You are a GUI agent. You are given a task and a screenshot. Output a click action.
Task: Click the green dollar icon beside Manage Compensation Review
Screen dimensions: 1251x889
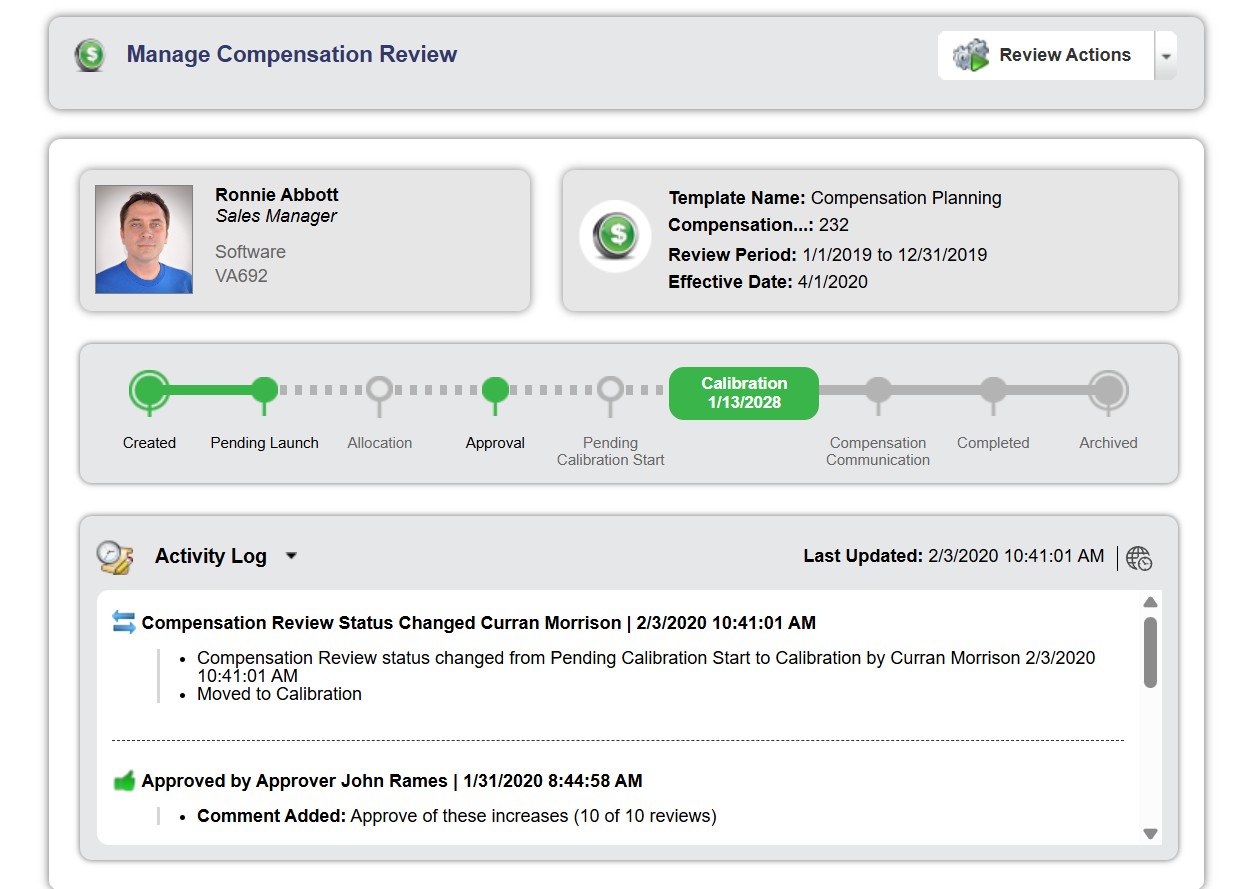[91, 55]
